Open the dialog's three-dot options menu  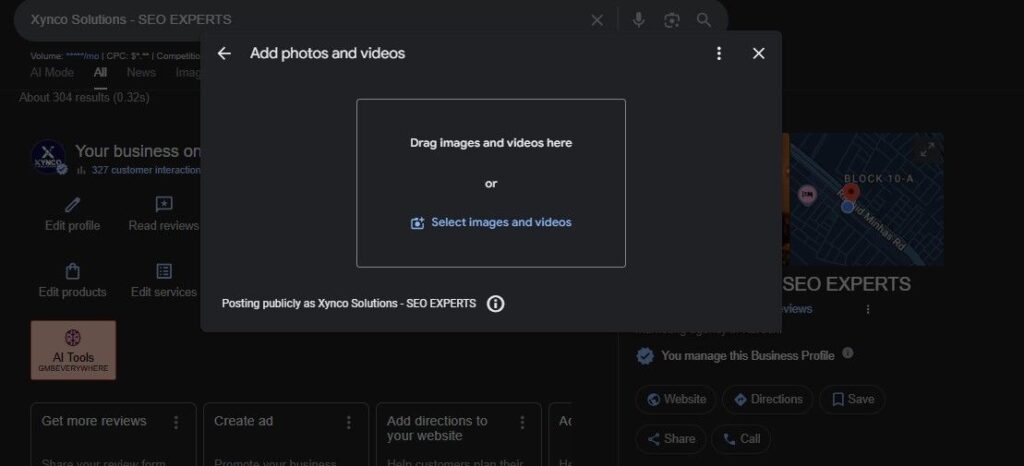click(718, 54)
